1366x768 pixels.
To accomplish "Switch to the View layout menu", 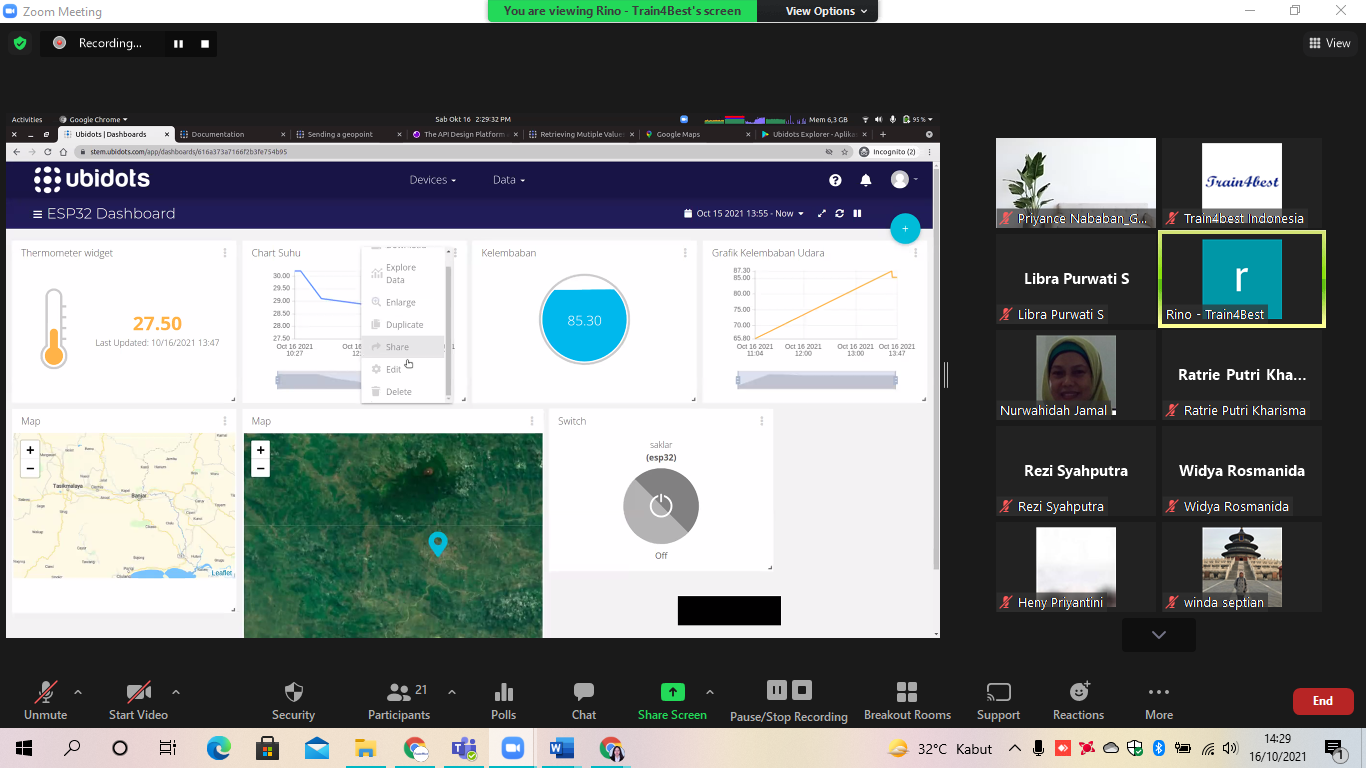I will pyautogui.click(x=1330, y=43).
